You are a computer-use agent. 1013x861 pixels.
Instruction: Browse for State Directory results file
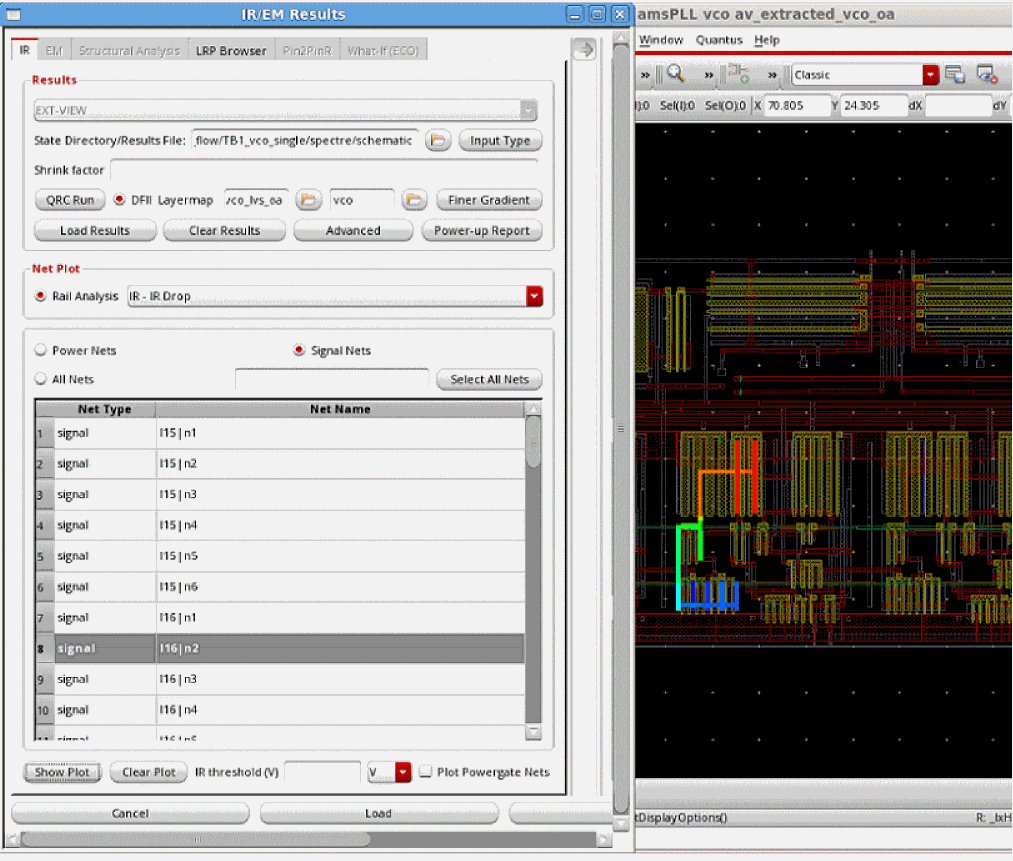[437, 141]
